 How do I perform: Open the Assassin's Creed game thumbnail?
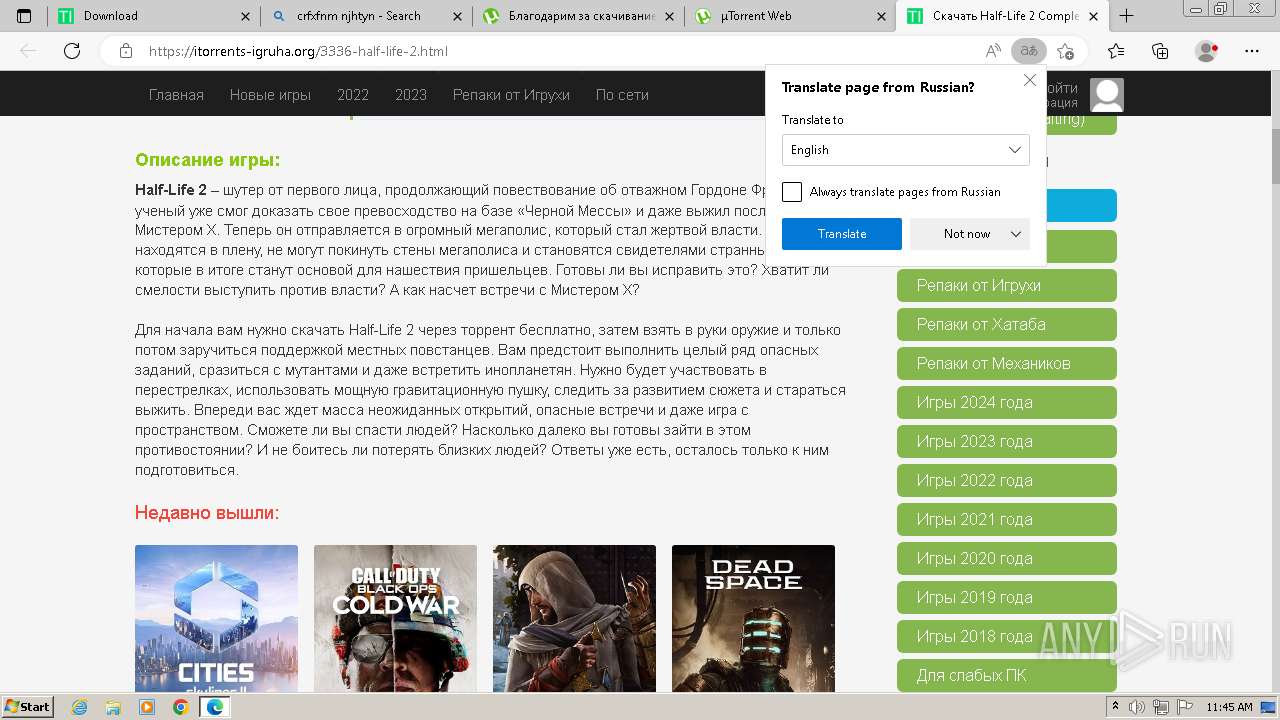(x=574, y=619)
